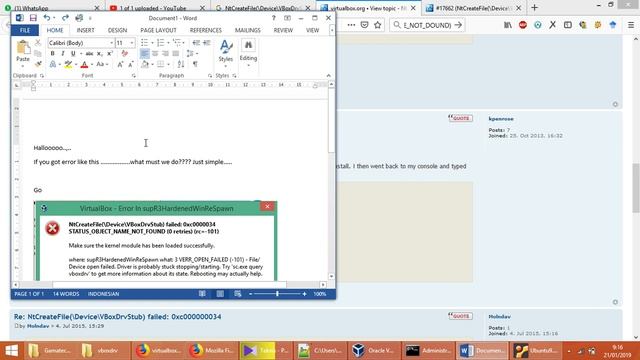Switch to the REVIEW tab
Screen dimensions: 640x360
point(283,30)
